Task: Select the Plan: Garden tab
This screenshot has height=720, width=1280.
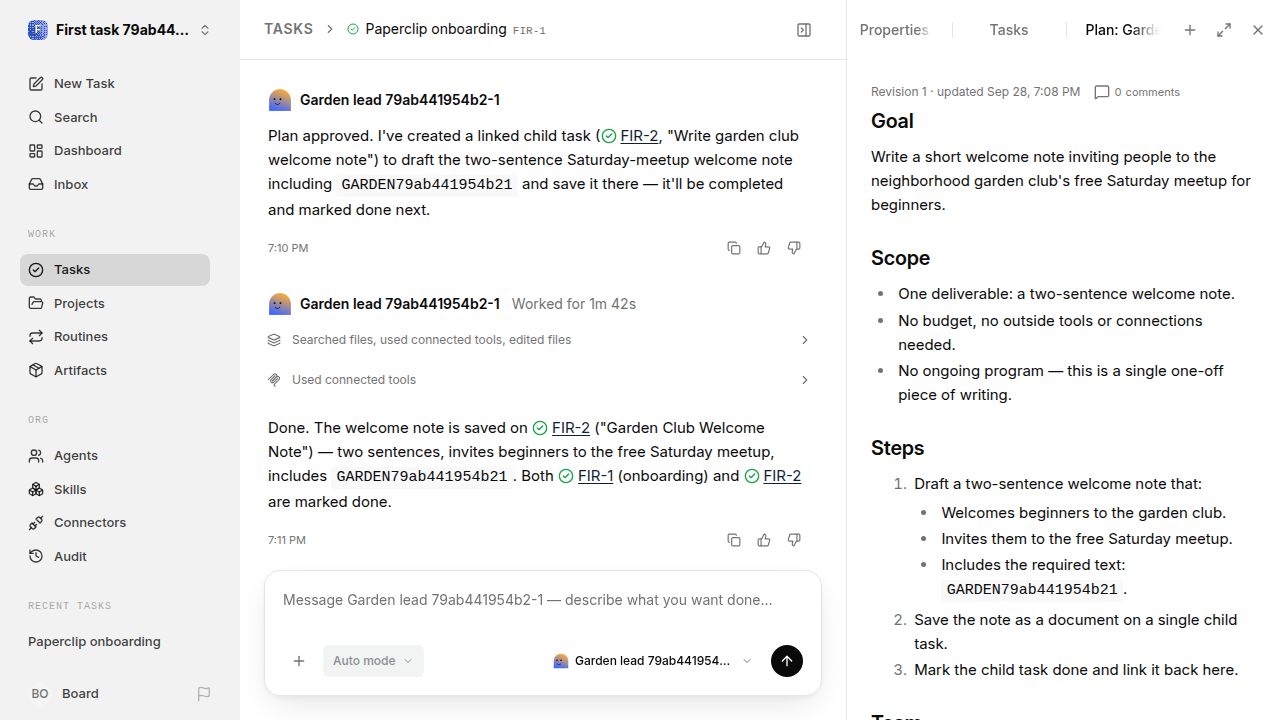Action: 1122,30
